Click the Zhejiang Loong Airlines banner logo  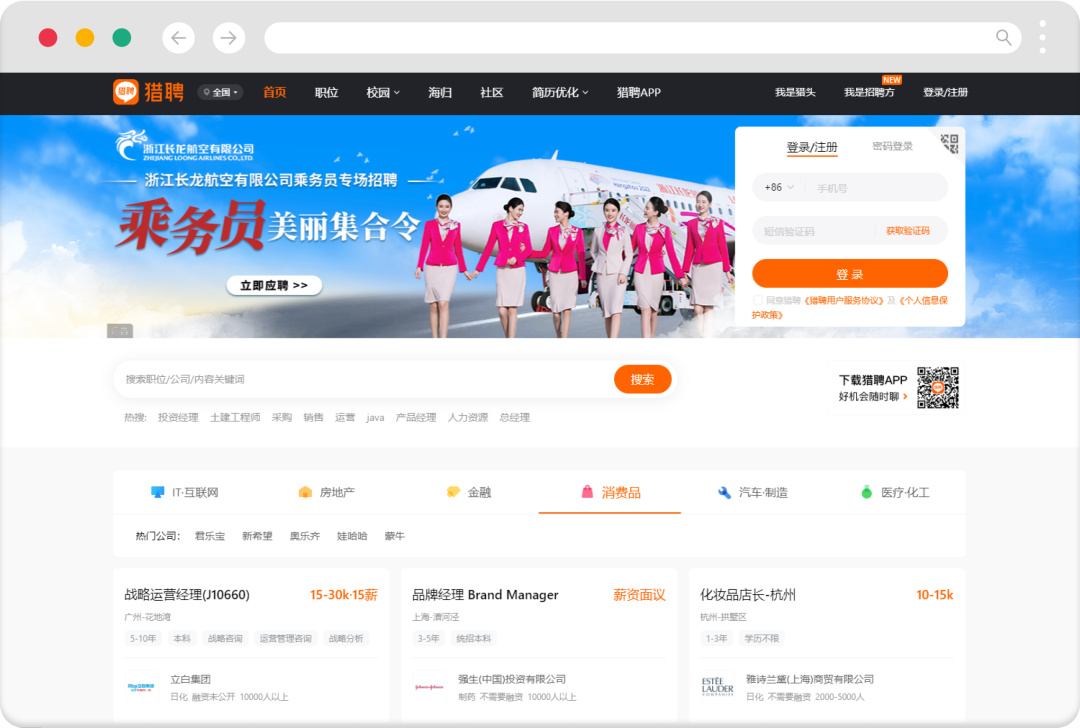(185, 146)
